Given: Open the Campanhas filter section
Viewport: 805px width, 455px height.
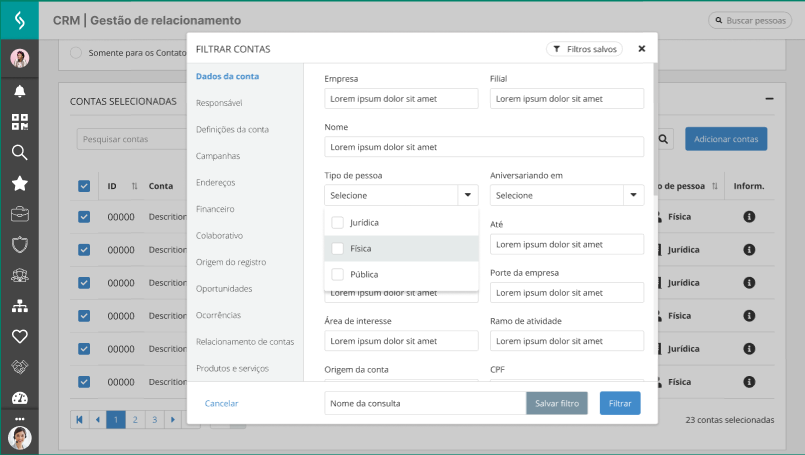Looking at the screenshot, I should point(218,156).
